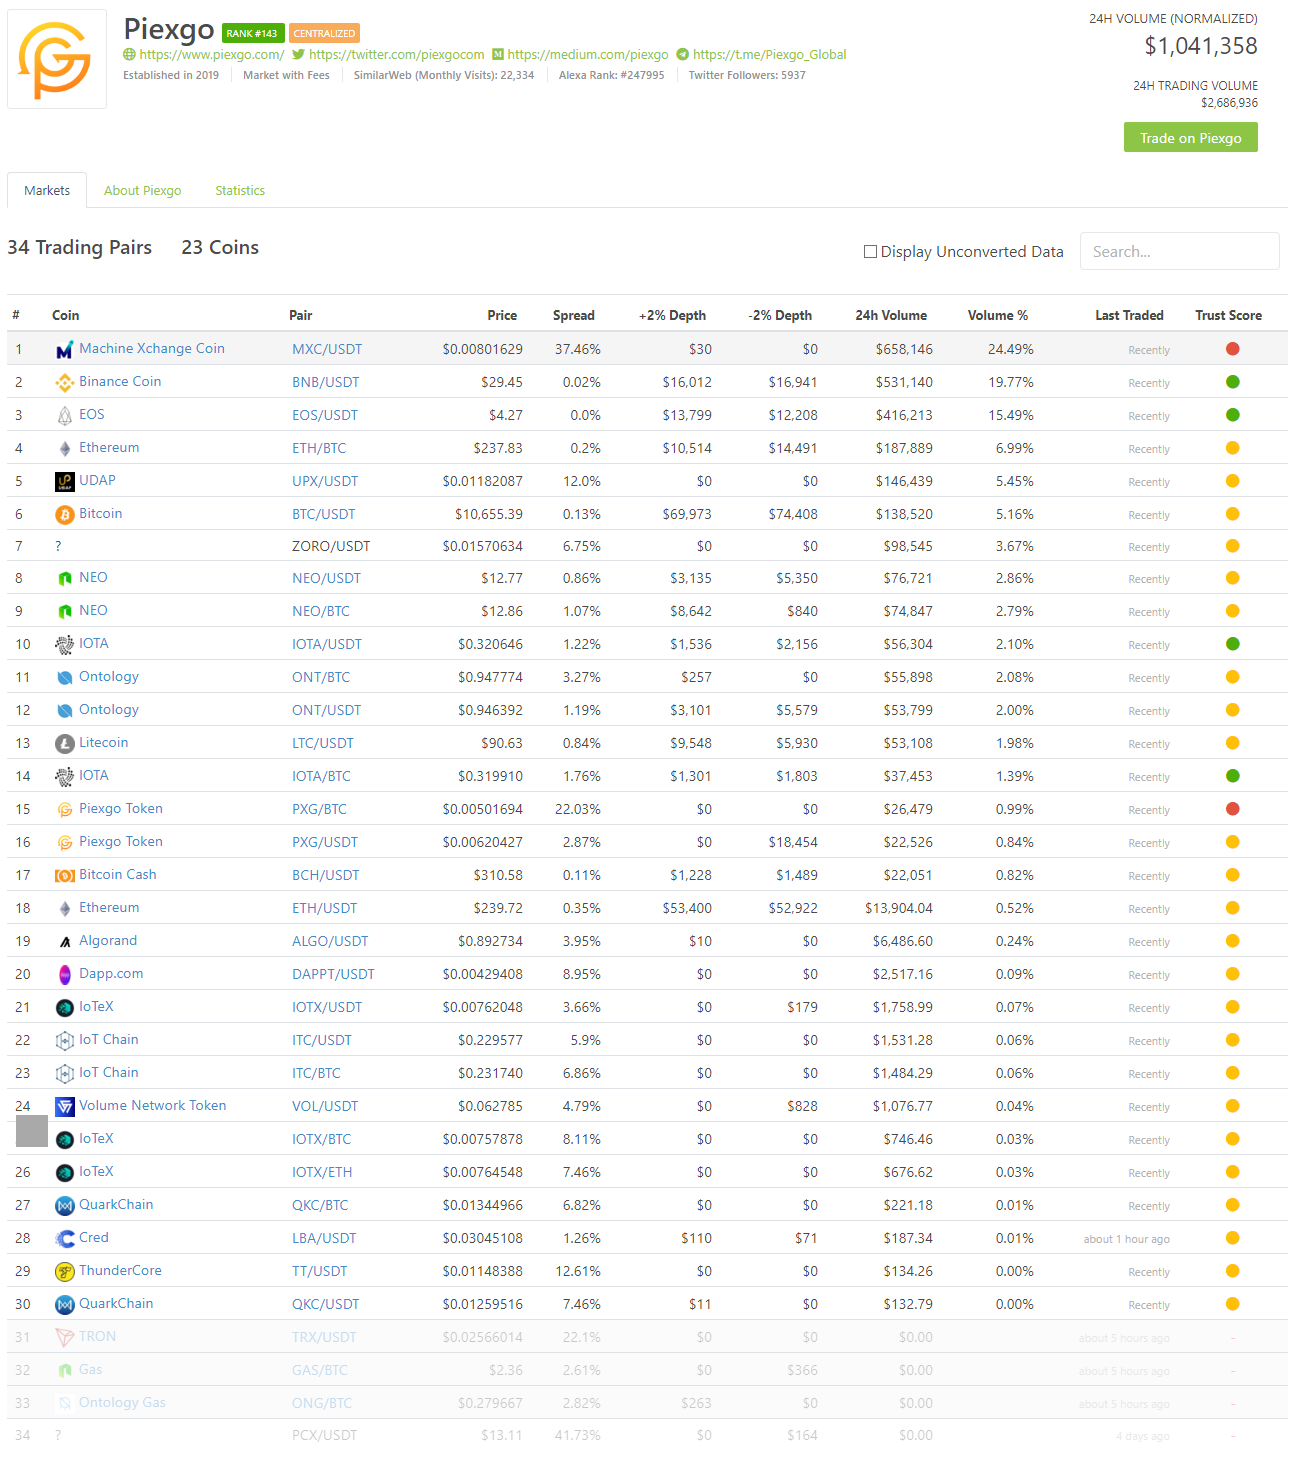Click the Piexgo exchange logo
This screenshot has width=1294, height=1459.
coord(56,59)
